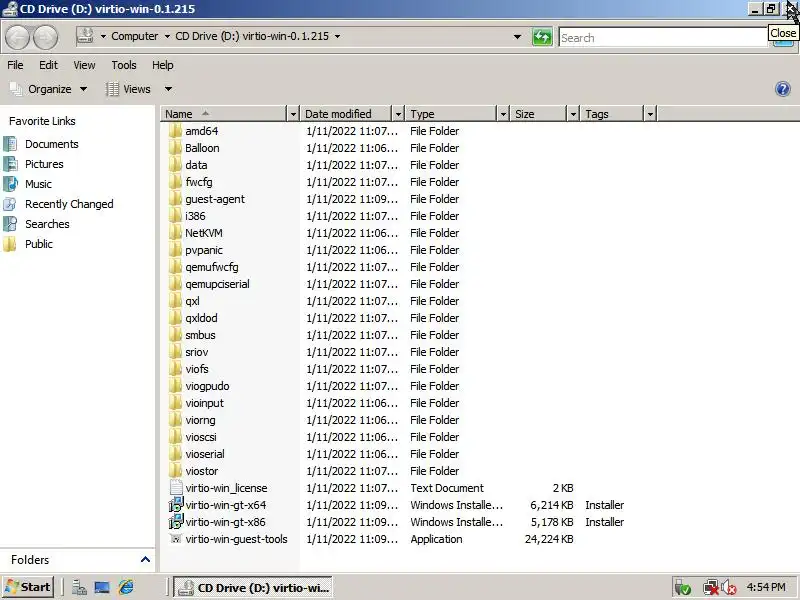Viewport: 800px width, 600px height.
Task: Click the CD Drive (D:) breadcrumb segment
Action: pyautogui.click(x=252, y=36)
